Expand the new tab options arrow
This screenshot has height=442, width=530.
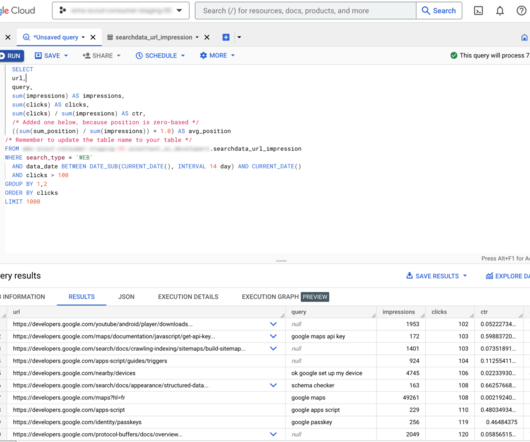point(239,37)
